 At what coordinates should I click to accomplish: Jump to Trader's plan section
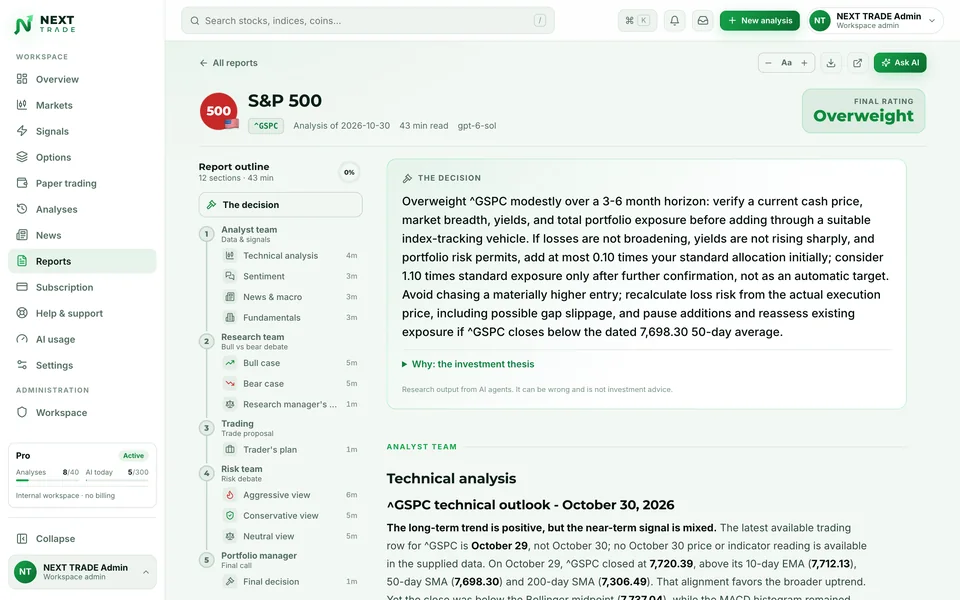[x=290, y=449]
